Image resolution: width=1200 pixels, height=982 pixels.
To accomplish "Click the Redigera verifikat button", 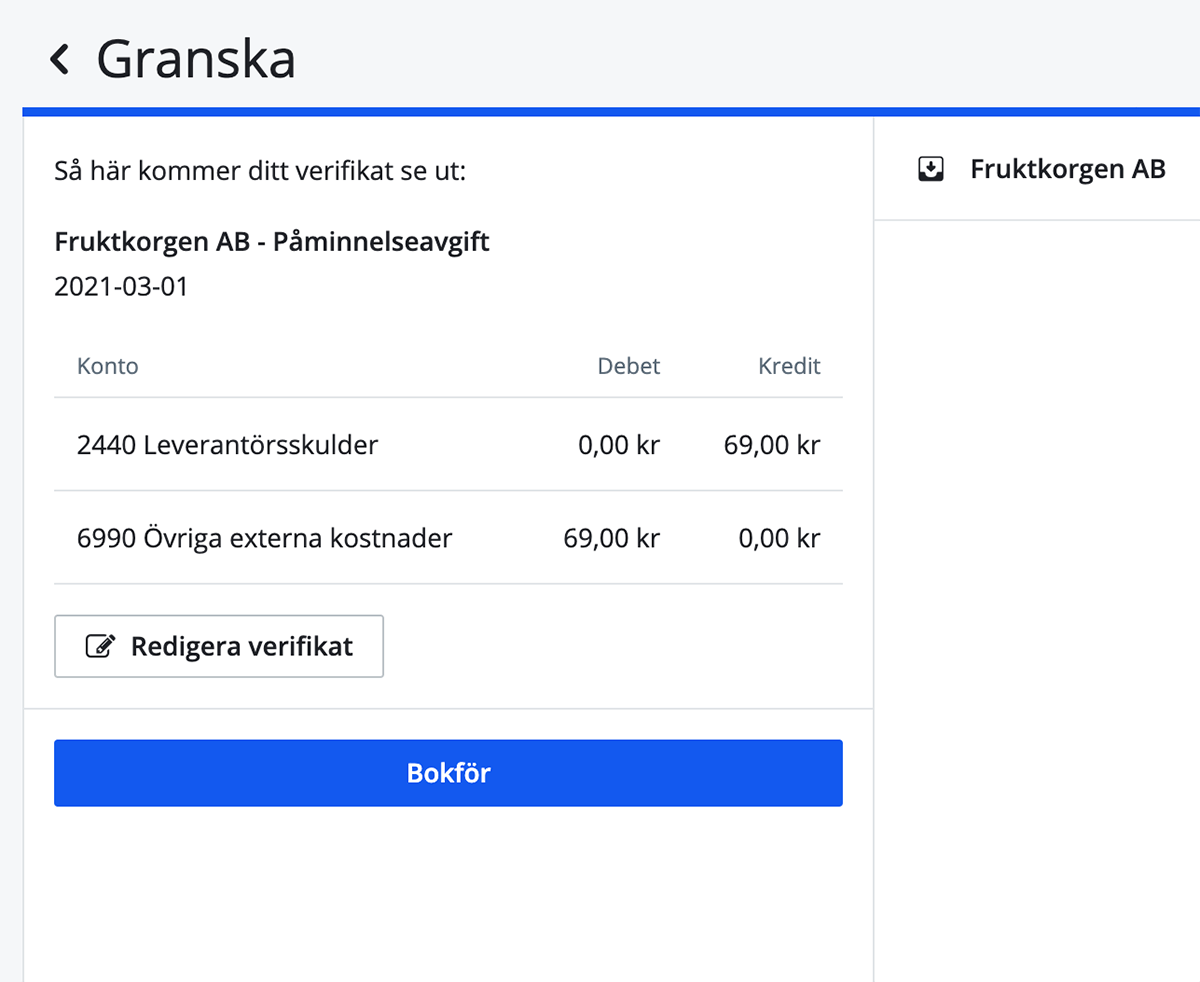I will click(x=219, y=646).
